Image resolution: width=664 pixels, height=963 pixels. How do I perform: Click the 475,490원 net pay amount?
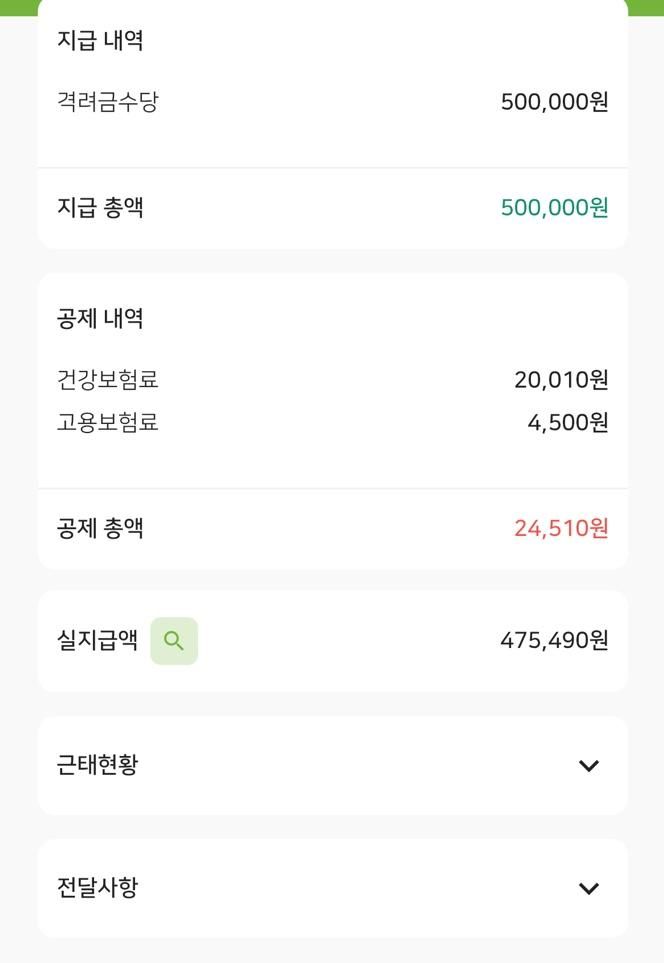pyautogui.click(x=554, y=640)
